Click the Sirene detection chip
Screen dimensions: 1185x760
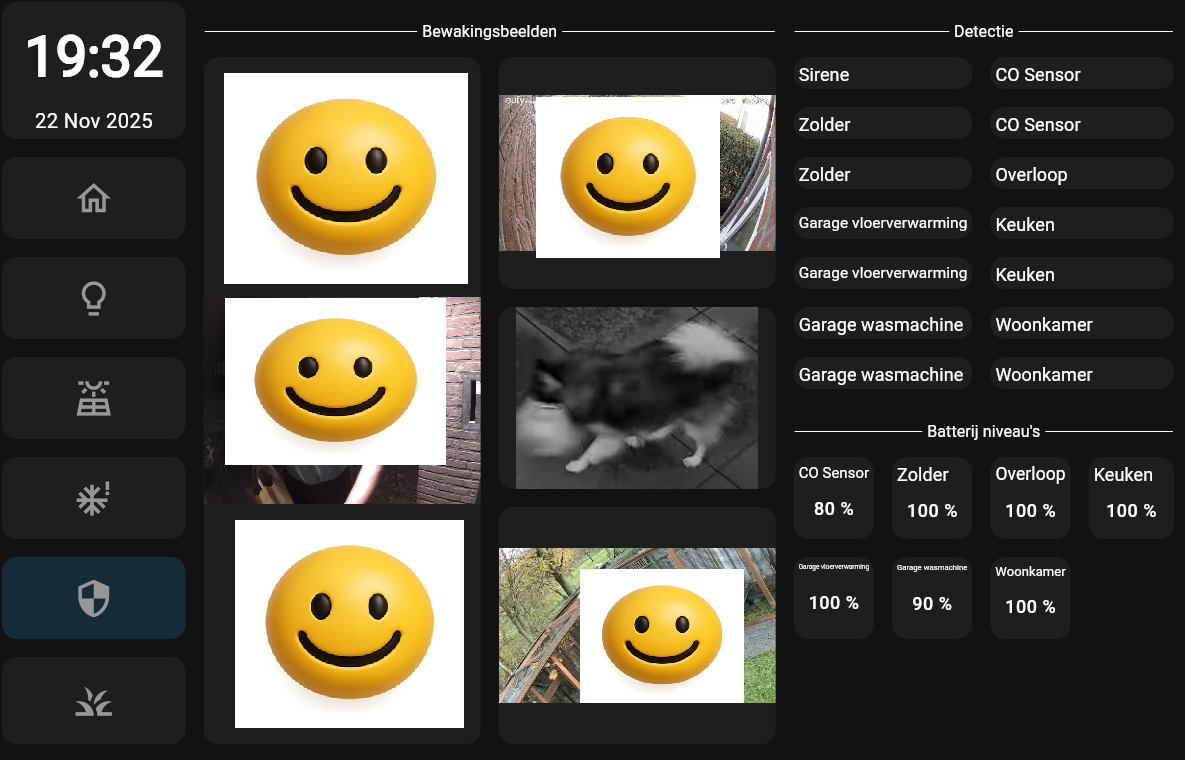[x=883, y=74]
